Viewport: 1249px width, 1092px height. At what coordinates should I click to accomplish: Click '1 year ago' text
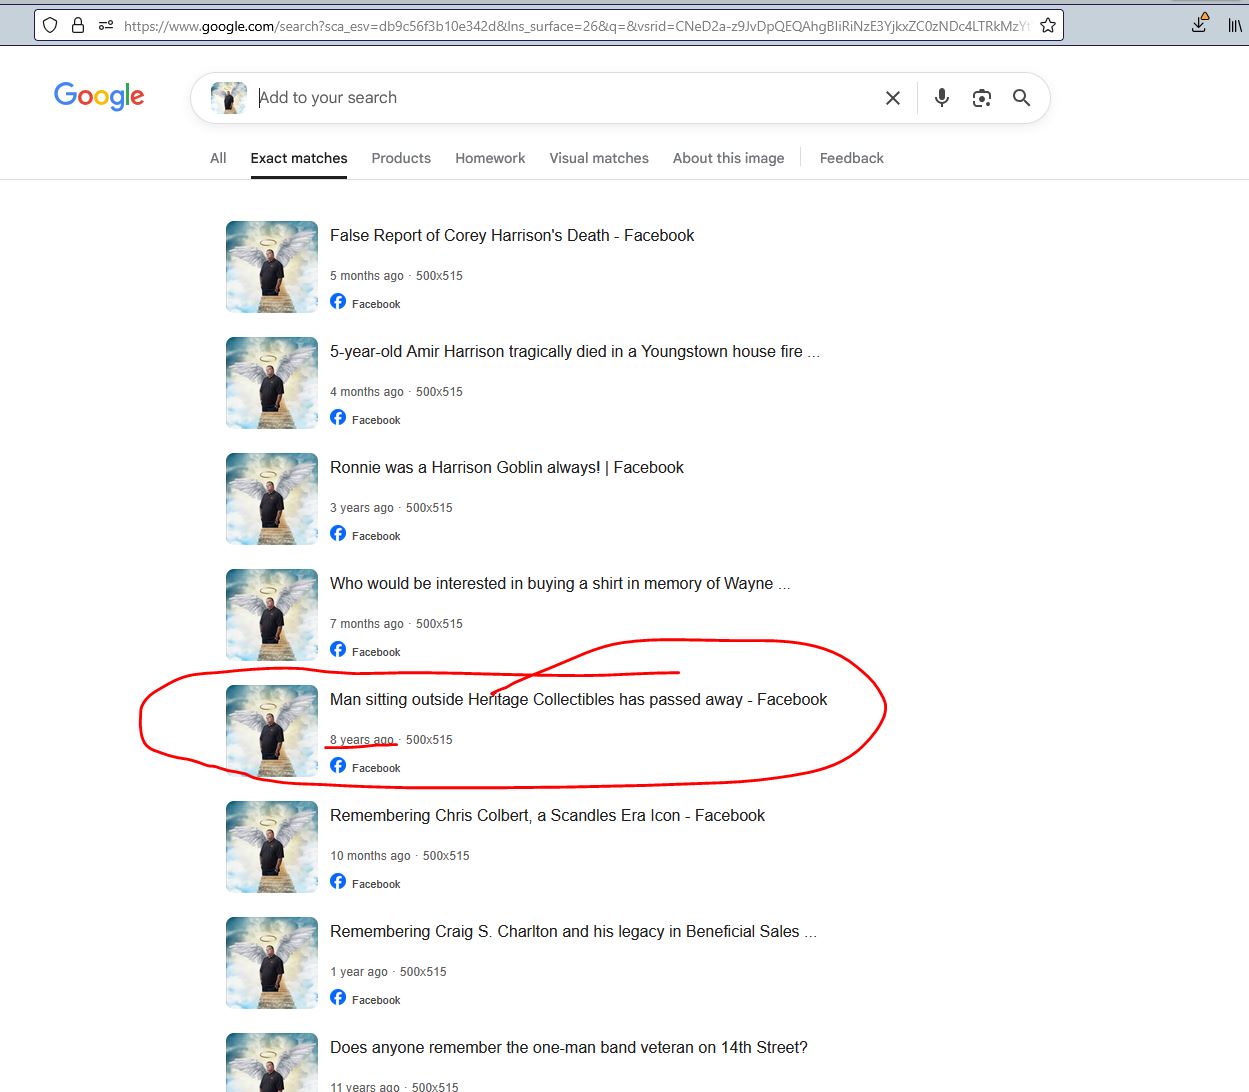tap(359, 972)
